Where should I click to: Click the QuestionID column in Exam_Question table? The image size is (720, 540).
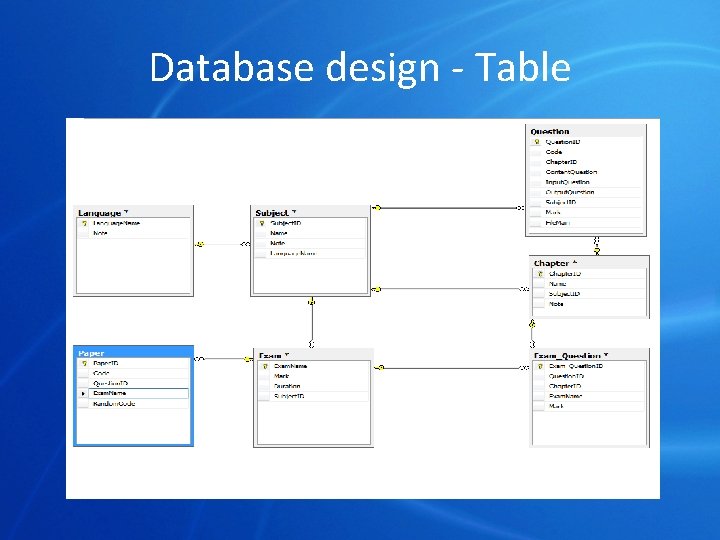pos(590,377)
